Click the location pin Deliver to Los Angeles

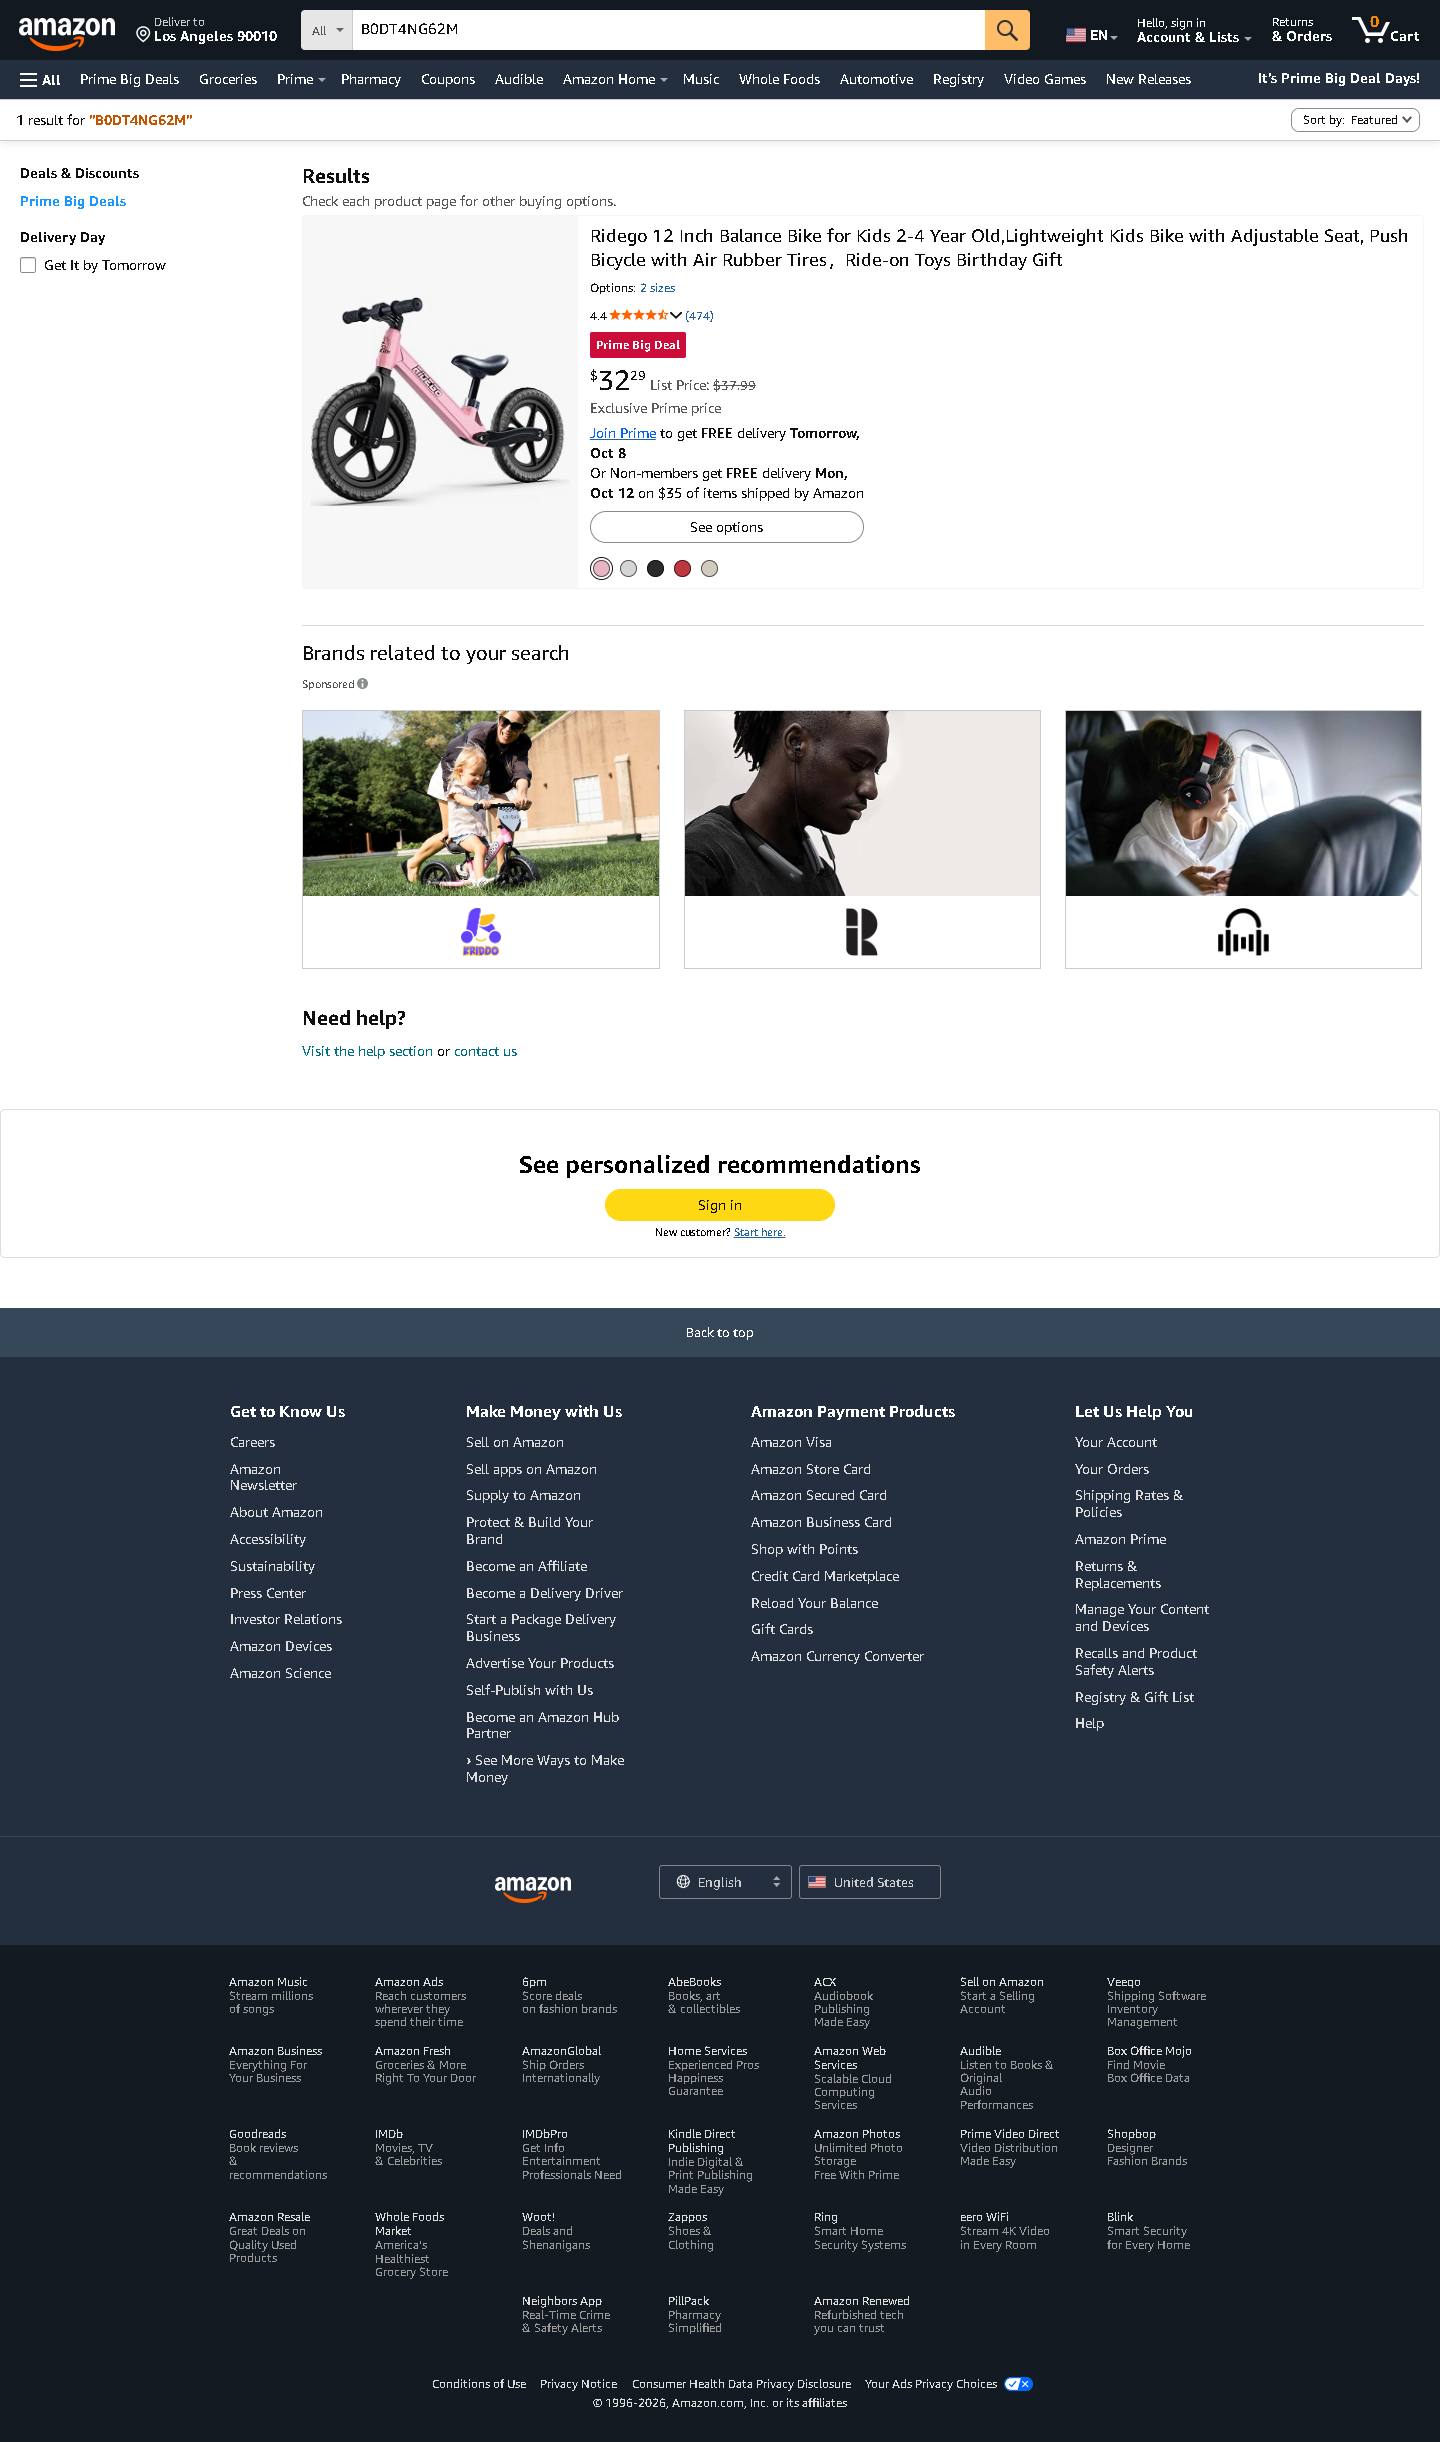pos(207,30)
